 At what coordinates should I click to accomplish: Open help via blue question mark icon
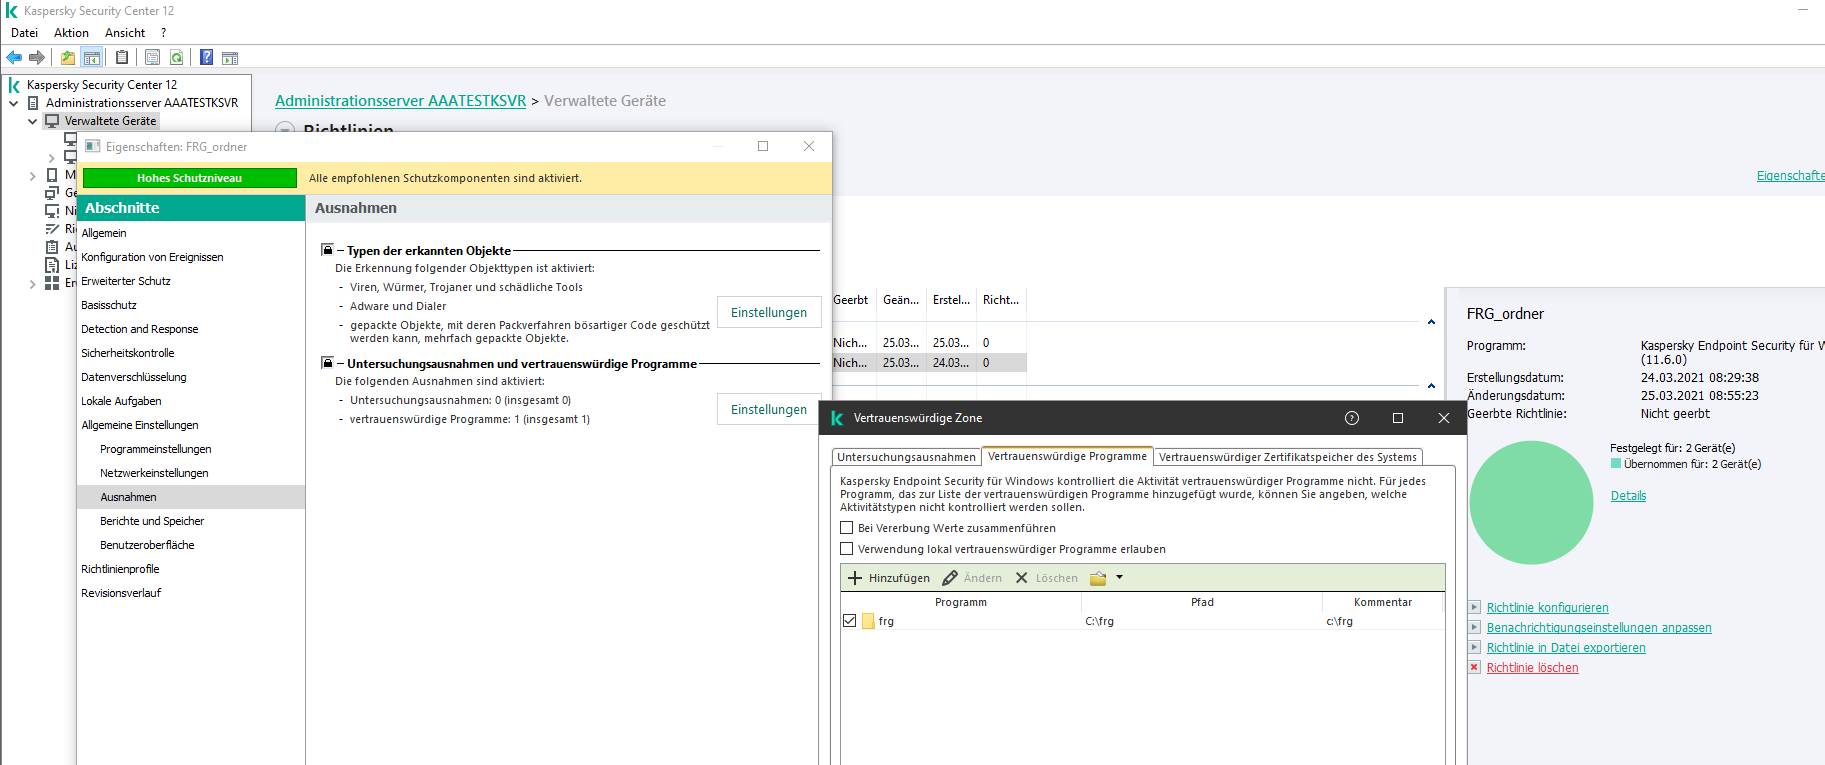[x=206, y=57]
